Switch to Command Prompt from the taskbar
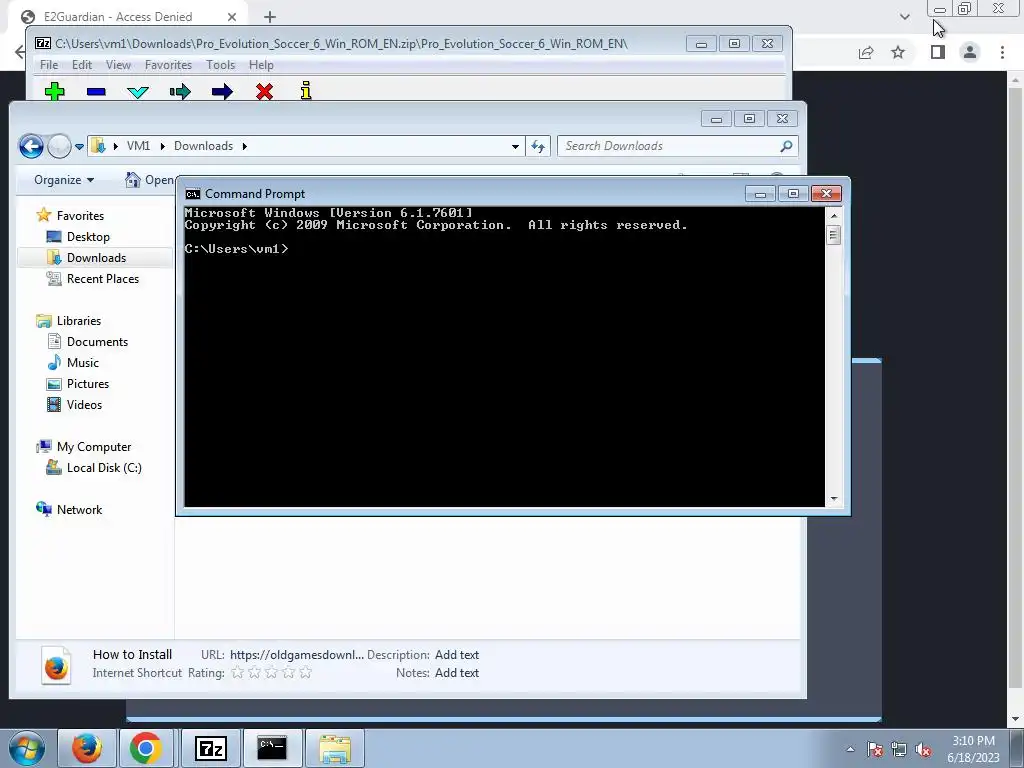This screenshot has width=1024, height=768. tap(272, 748)
